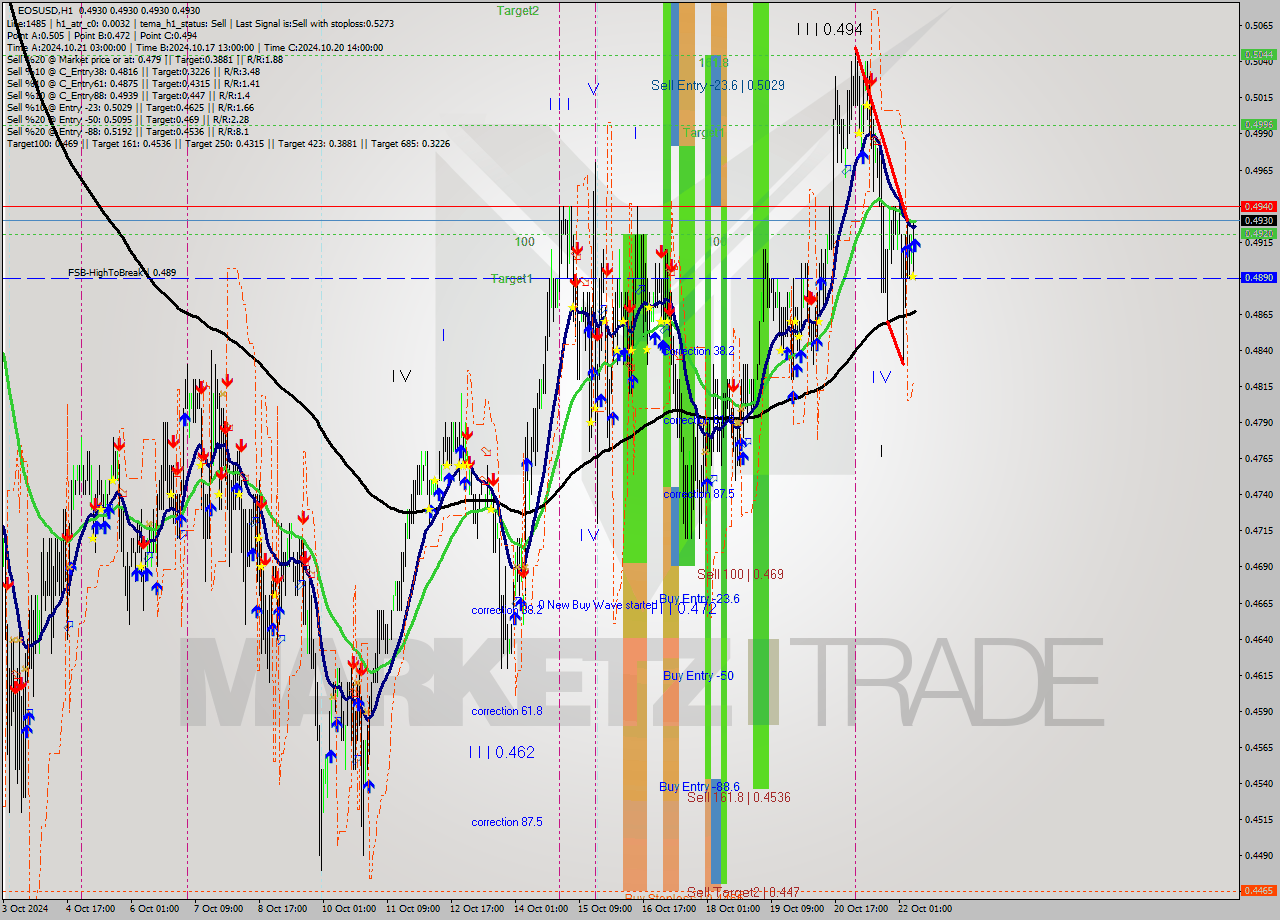Click the 'Buy Entry -50' label

[698, 676]
